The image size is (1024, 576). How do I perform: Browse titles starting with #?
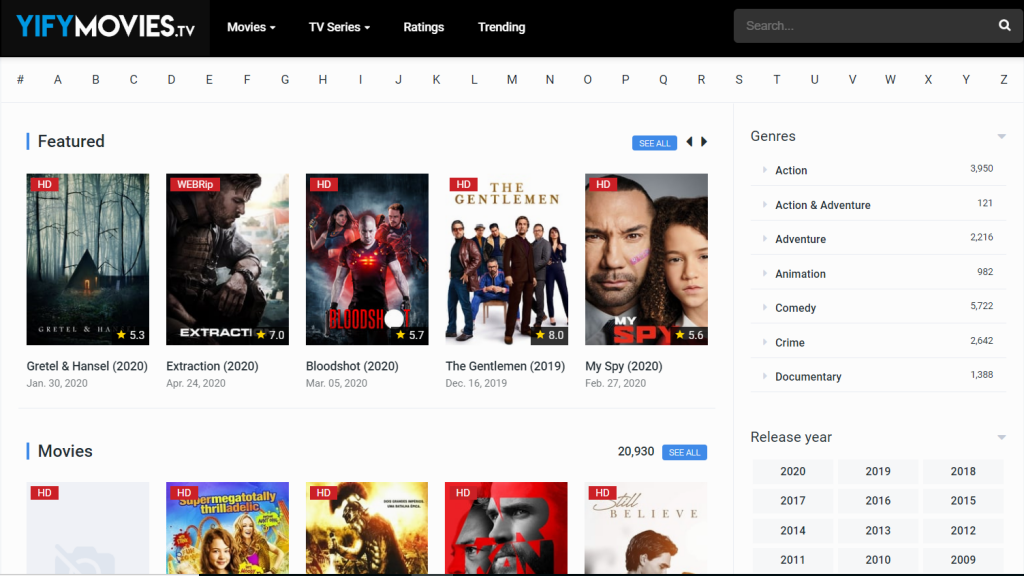(x=20, y=80)
